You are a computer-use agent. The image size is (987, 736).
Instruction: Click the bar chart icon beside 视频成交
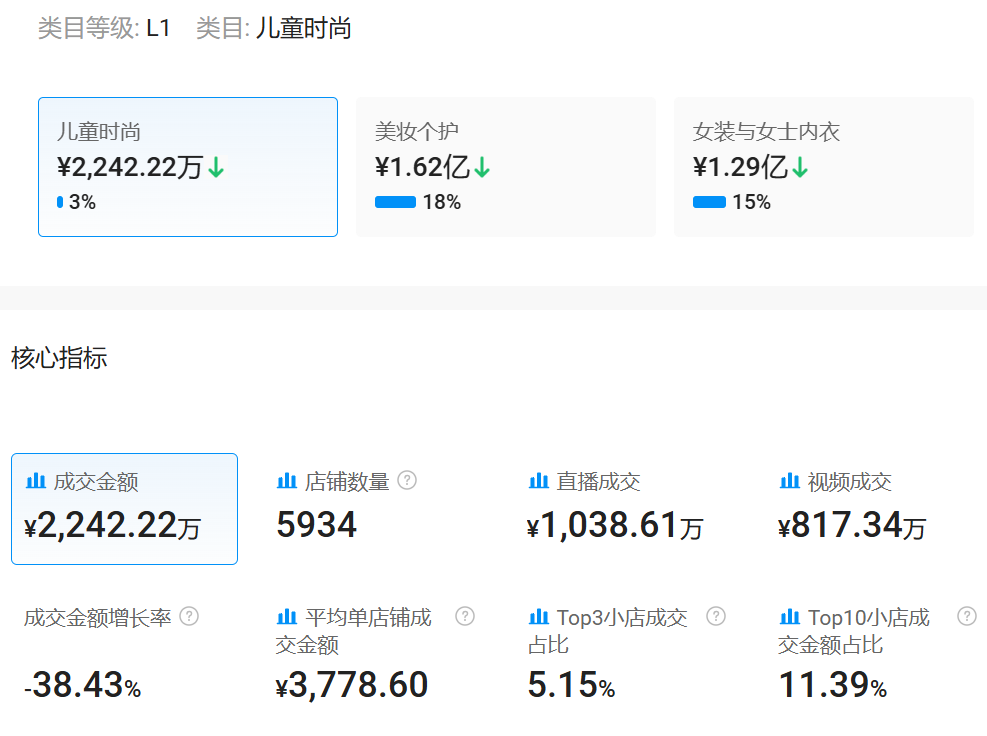[789, 480]
